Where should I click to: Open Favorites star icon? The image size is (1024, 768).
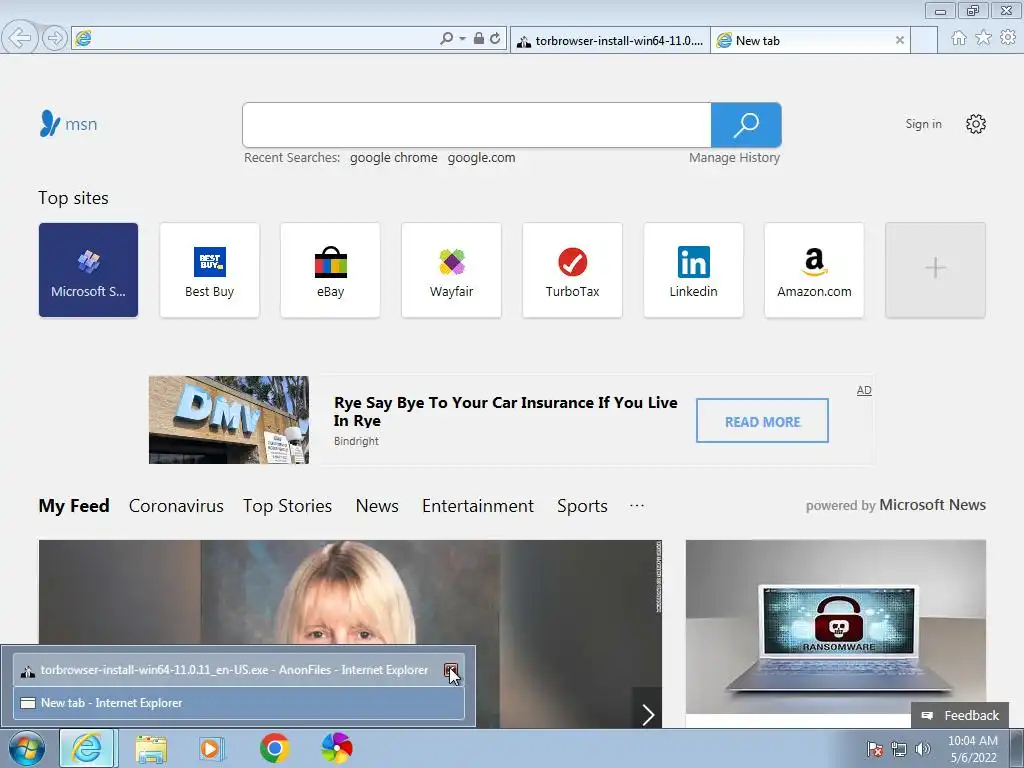[x=983, y=38]
